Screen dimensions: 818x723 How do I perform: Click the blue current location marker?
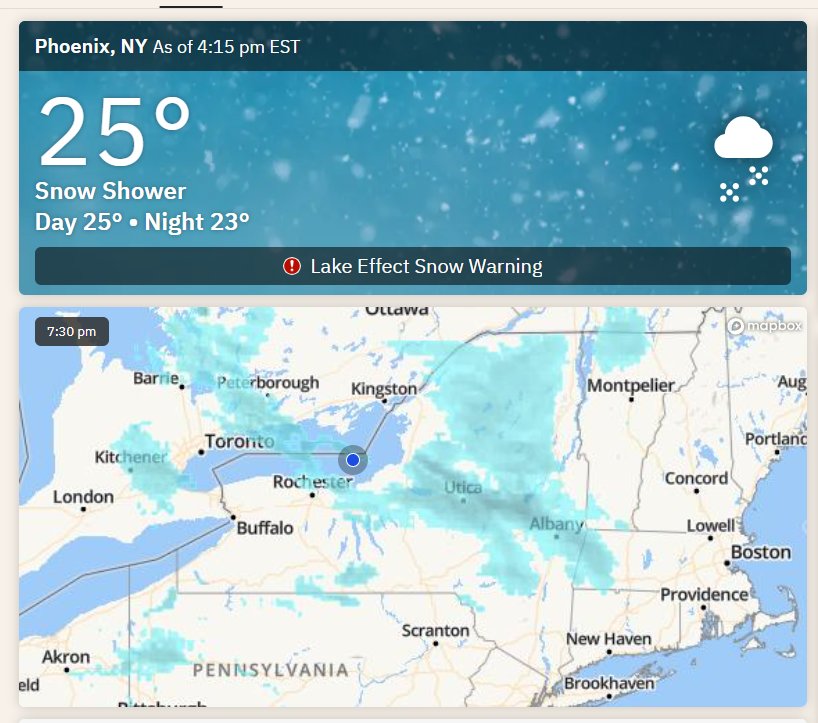point(353,460)
